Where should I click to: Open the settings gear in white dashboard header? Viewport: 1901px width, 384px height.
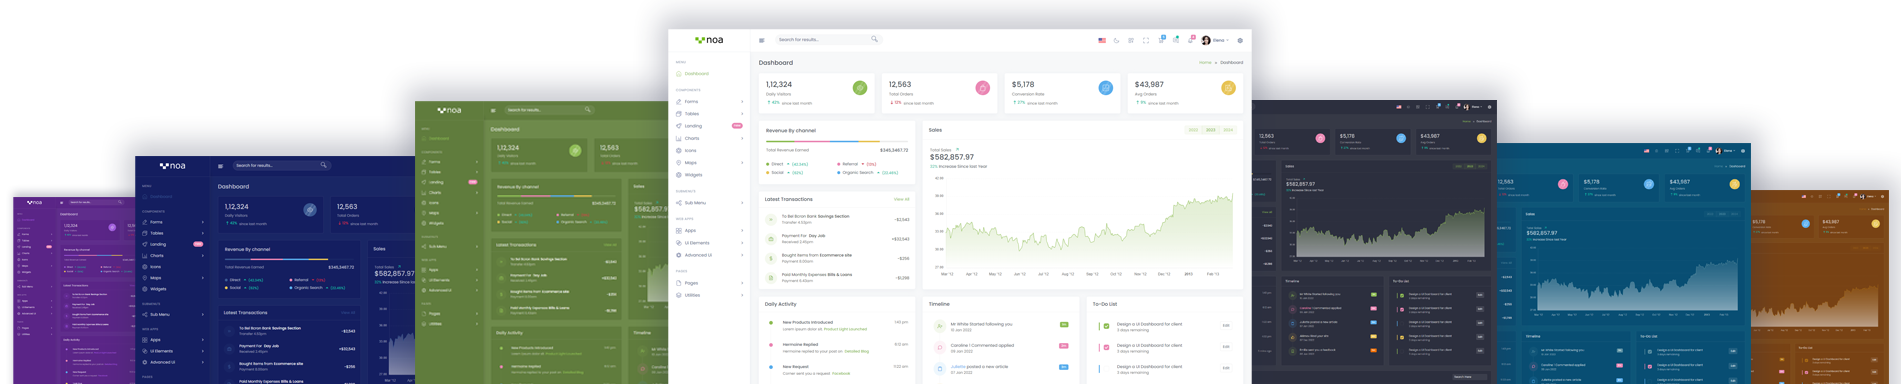click(x=1240, y=40)
